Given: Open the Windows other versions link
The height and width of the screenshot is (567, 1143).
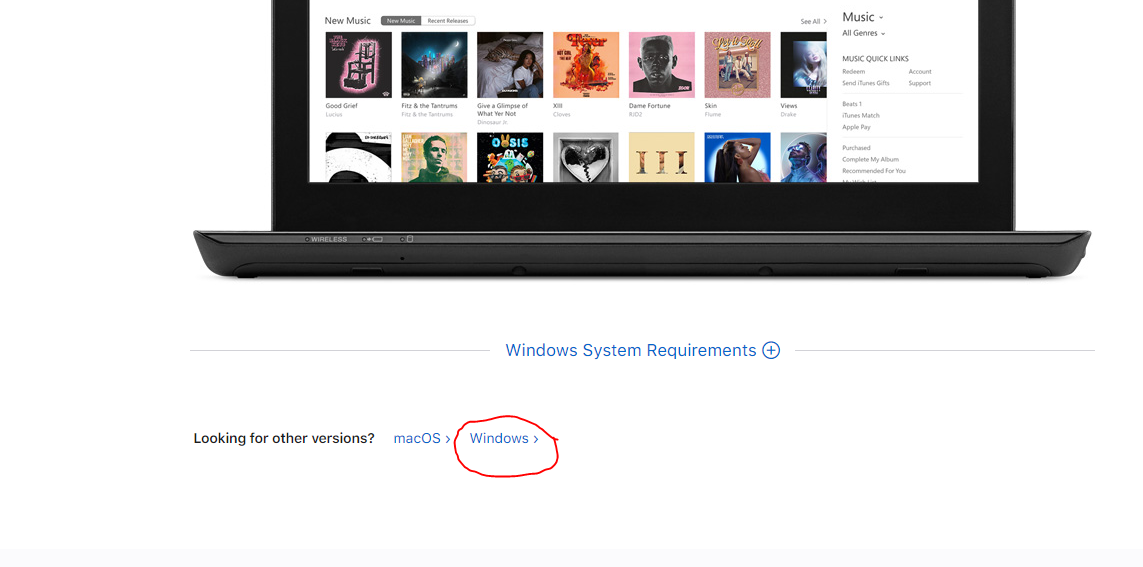Looking at the screenshot, I should tap(504, 439).
